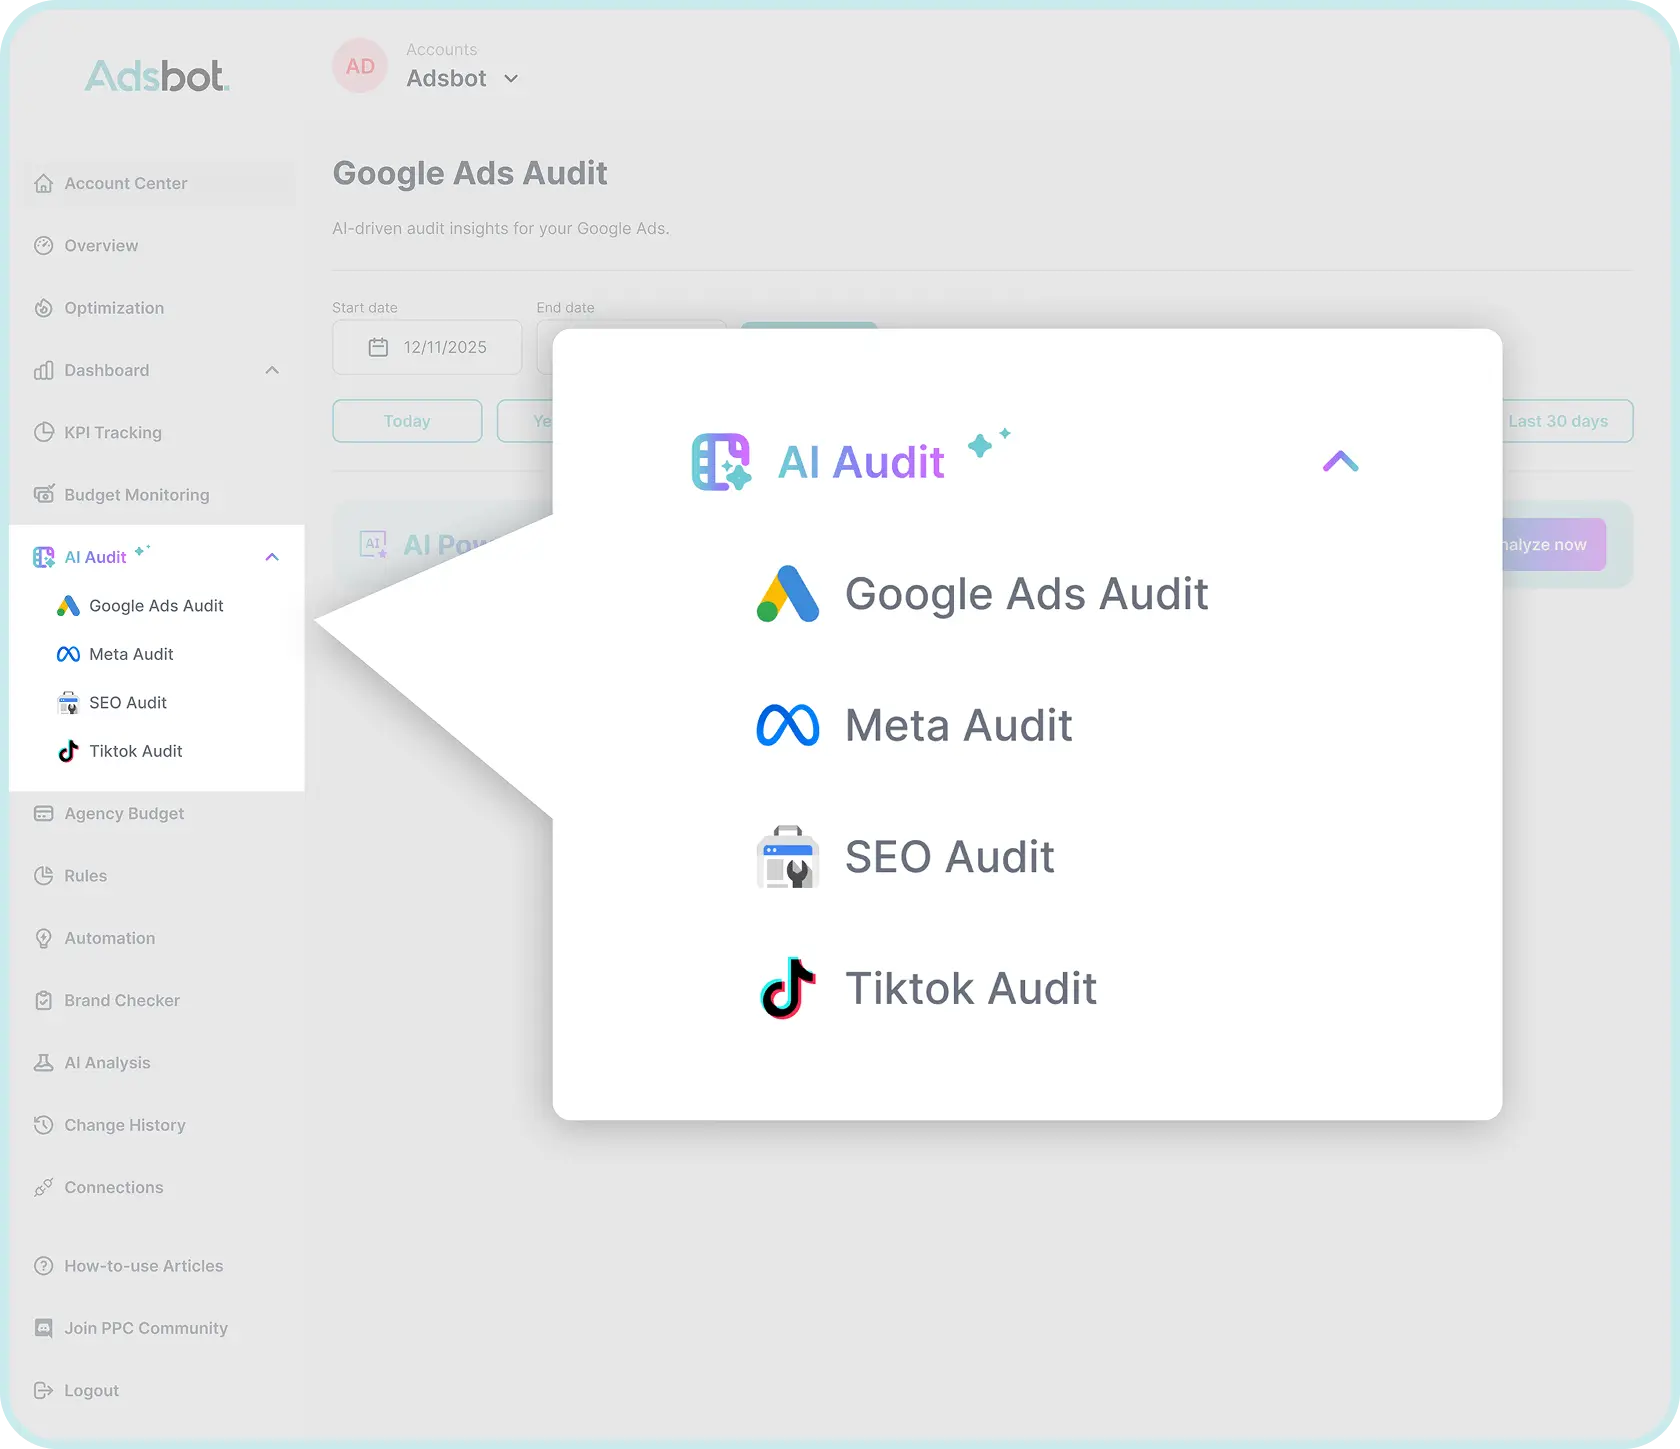The image size is (1680, 1449).
Task: Click the Tiktok Audit note icon
Action: (787, 989)
